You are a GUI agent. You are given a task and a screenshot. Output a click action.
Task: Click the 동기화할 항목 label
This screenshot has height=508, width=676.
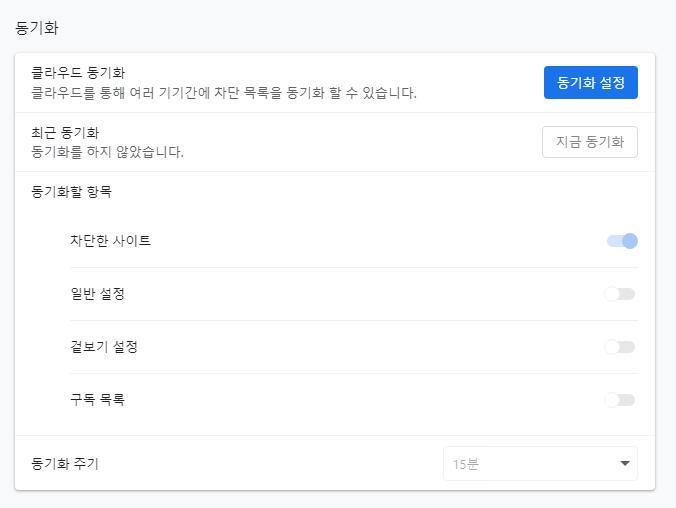tap(72, 191)
